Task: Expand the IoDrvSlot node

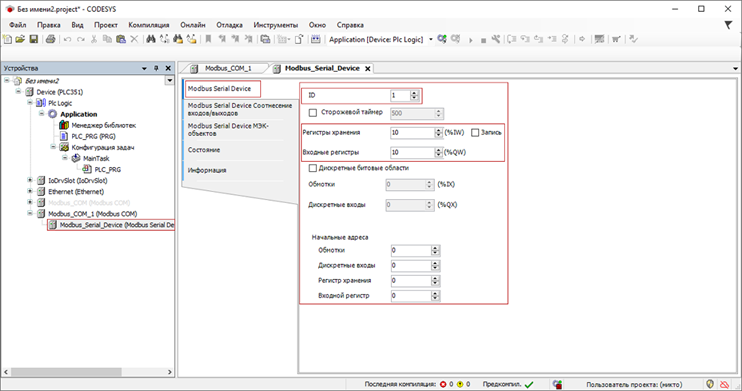Action: coord(30,180)
